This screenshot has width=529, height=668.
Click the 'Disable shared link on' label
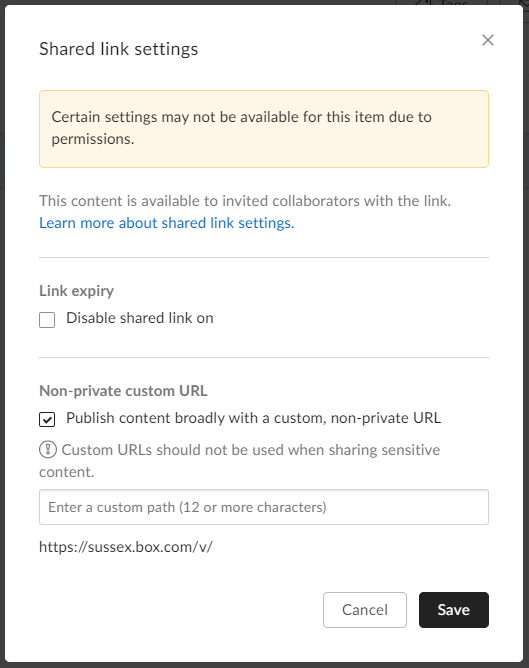click(x=140, y=318)
